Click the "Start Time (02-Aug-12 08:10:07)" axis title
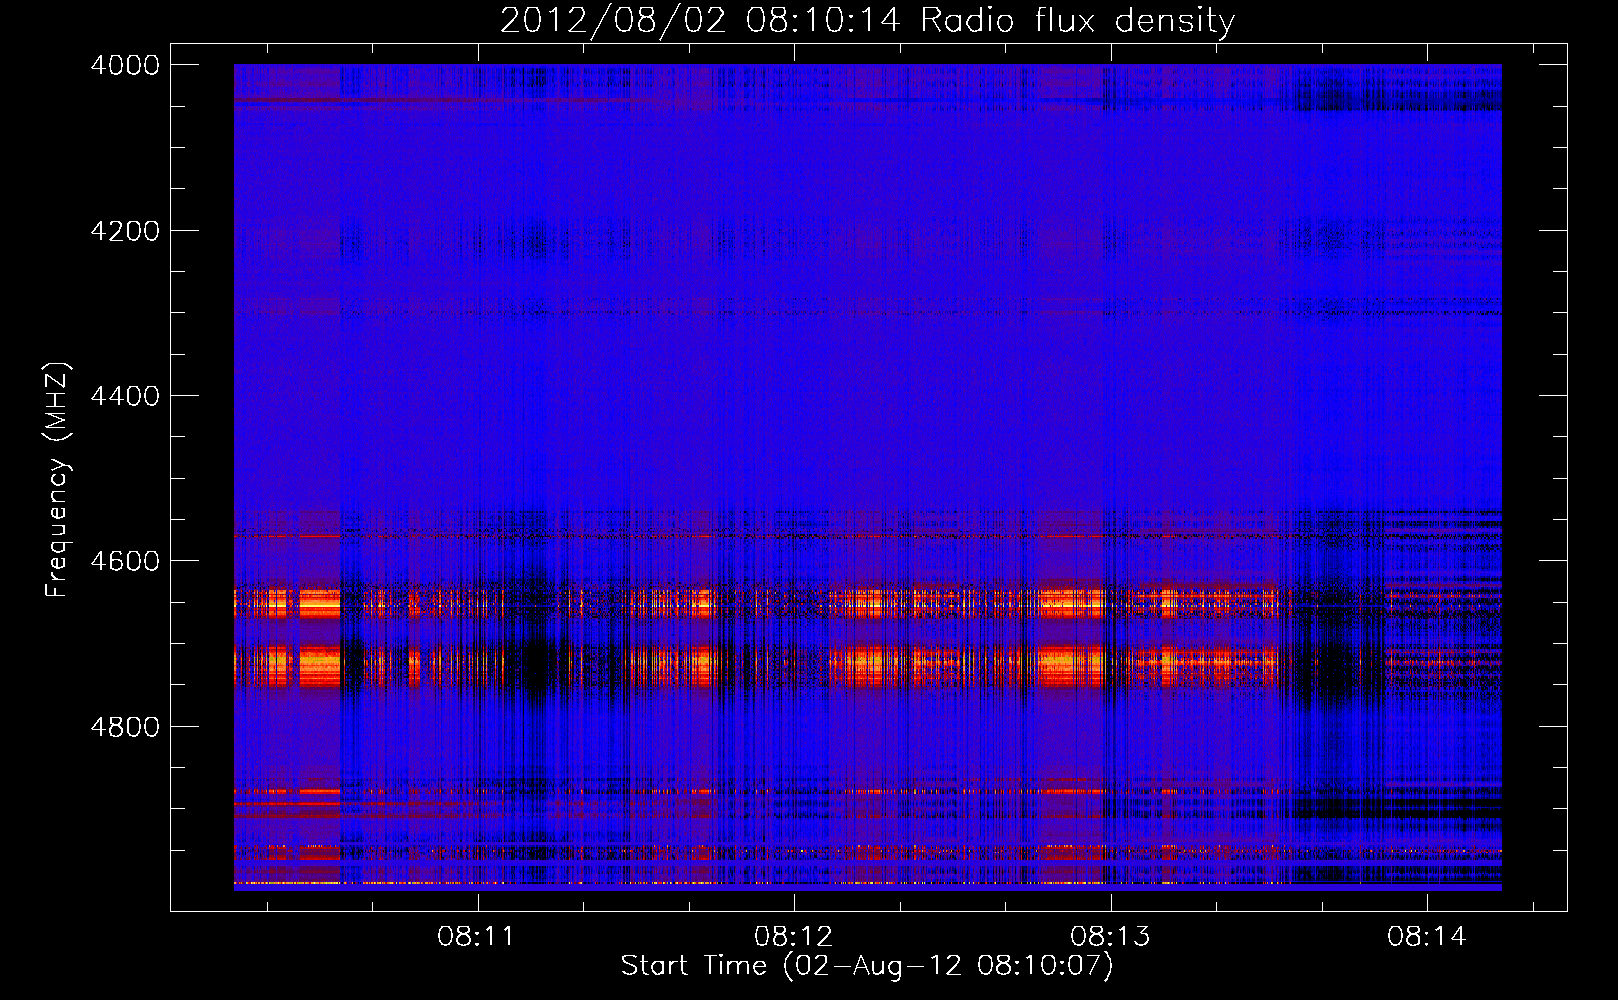 [x=867, y=966]
